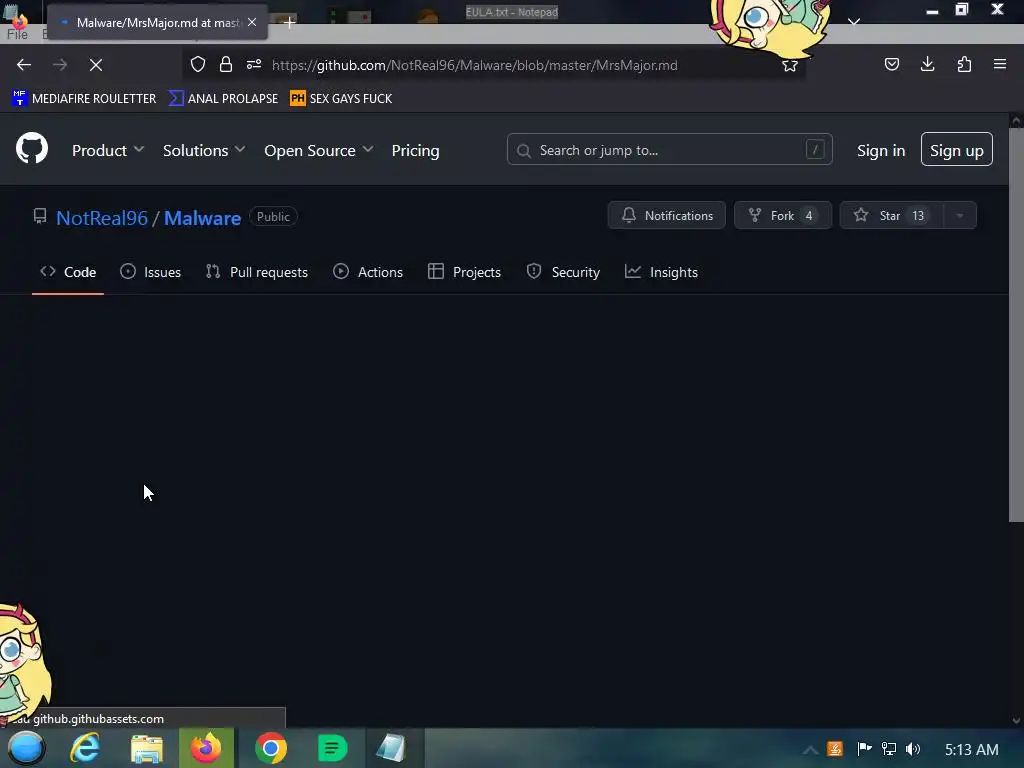
Task: Bookmark this page with the star icon
Action: click(x=790, y=65)
